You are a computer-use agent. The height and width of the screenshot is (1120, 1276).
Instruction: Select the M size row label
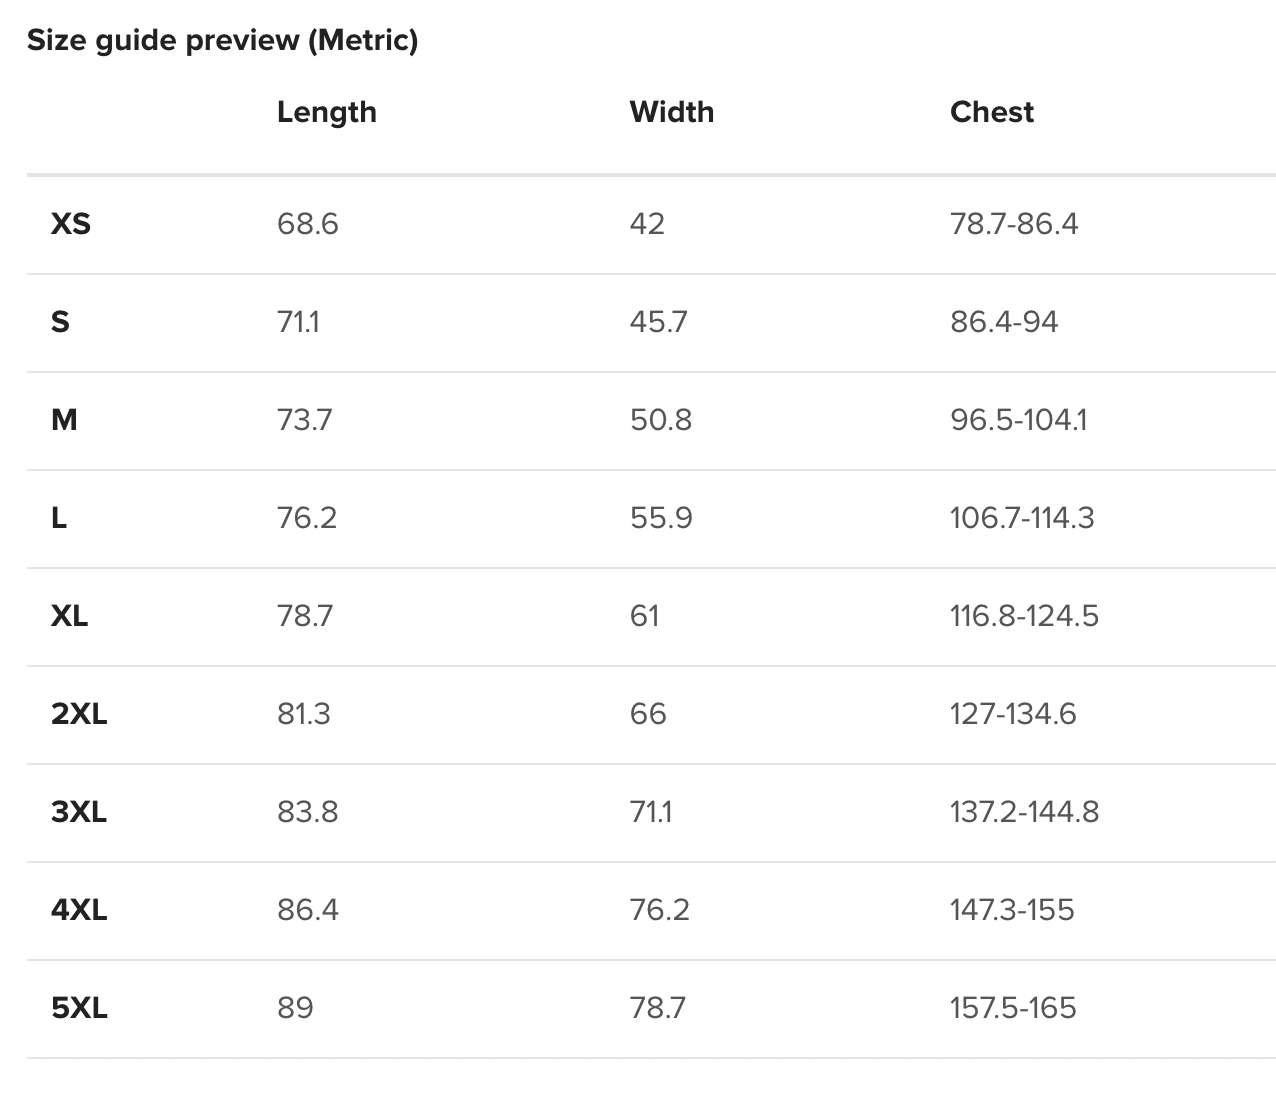[64, 420]
